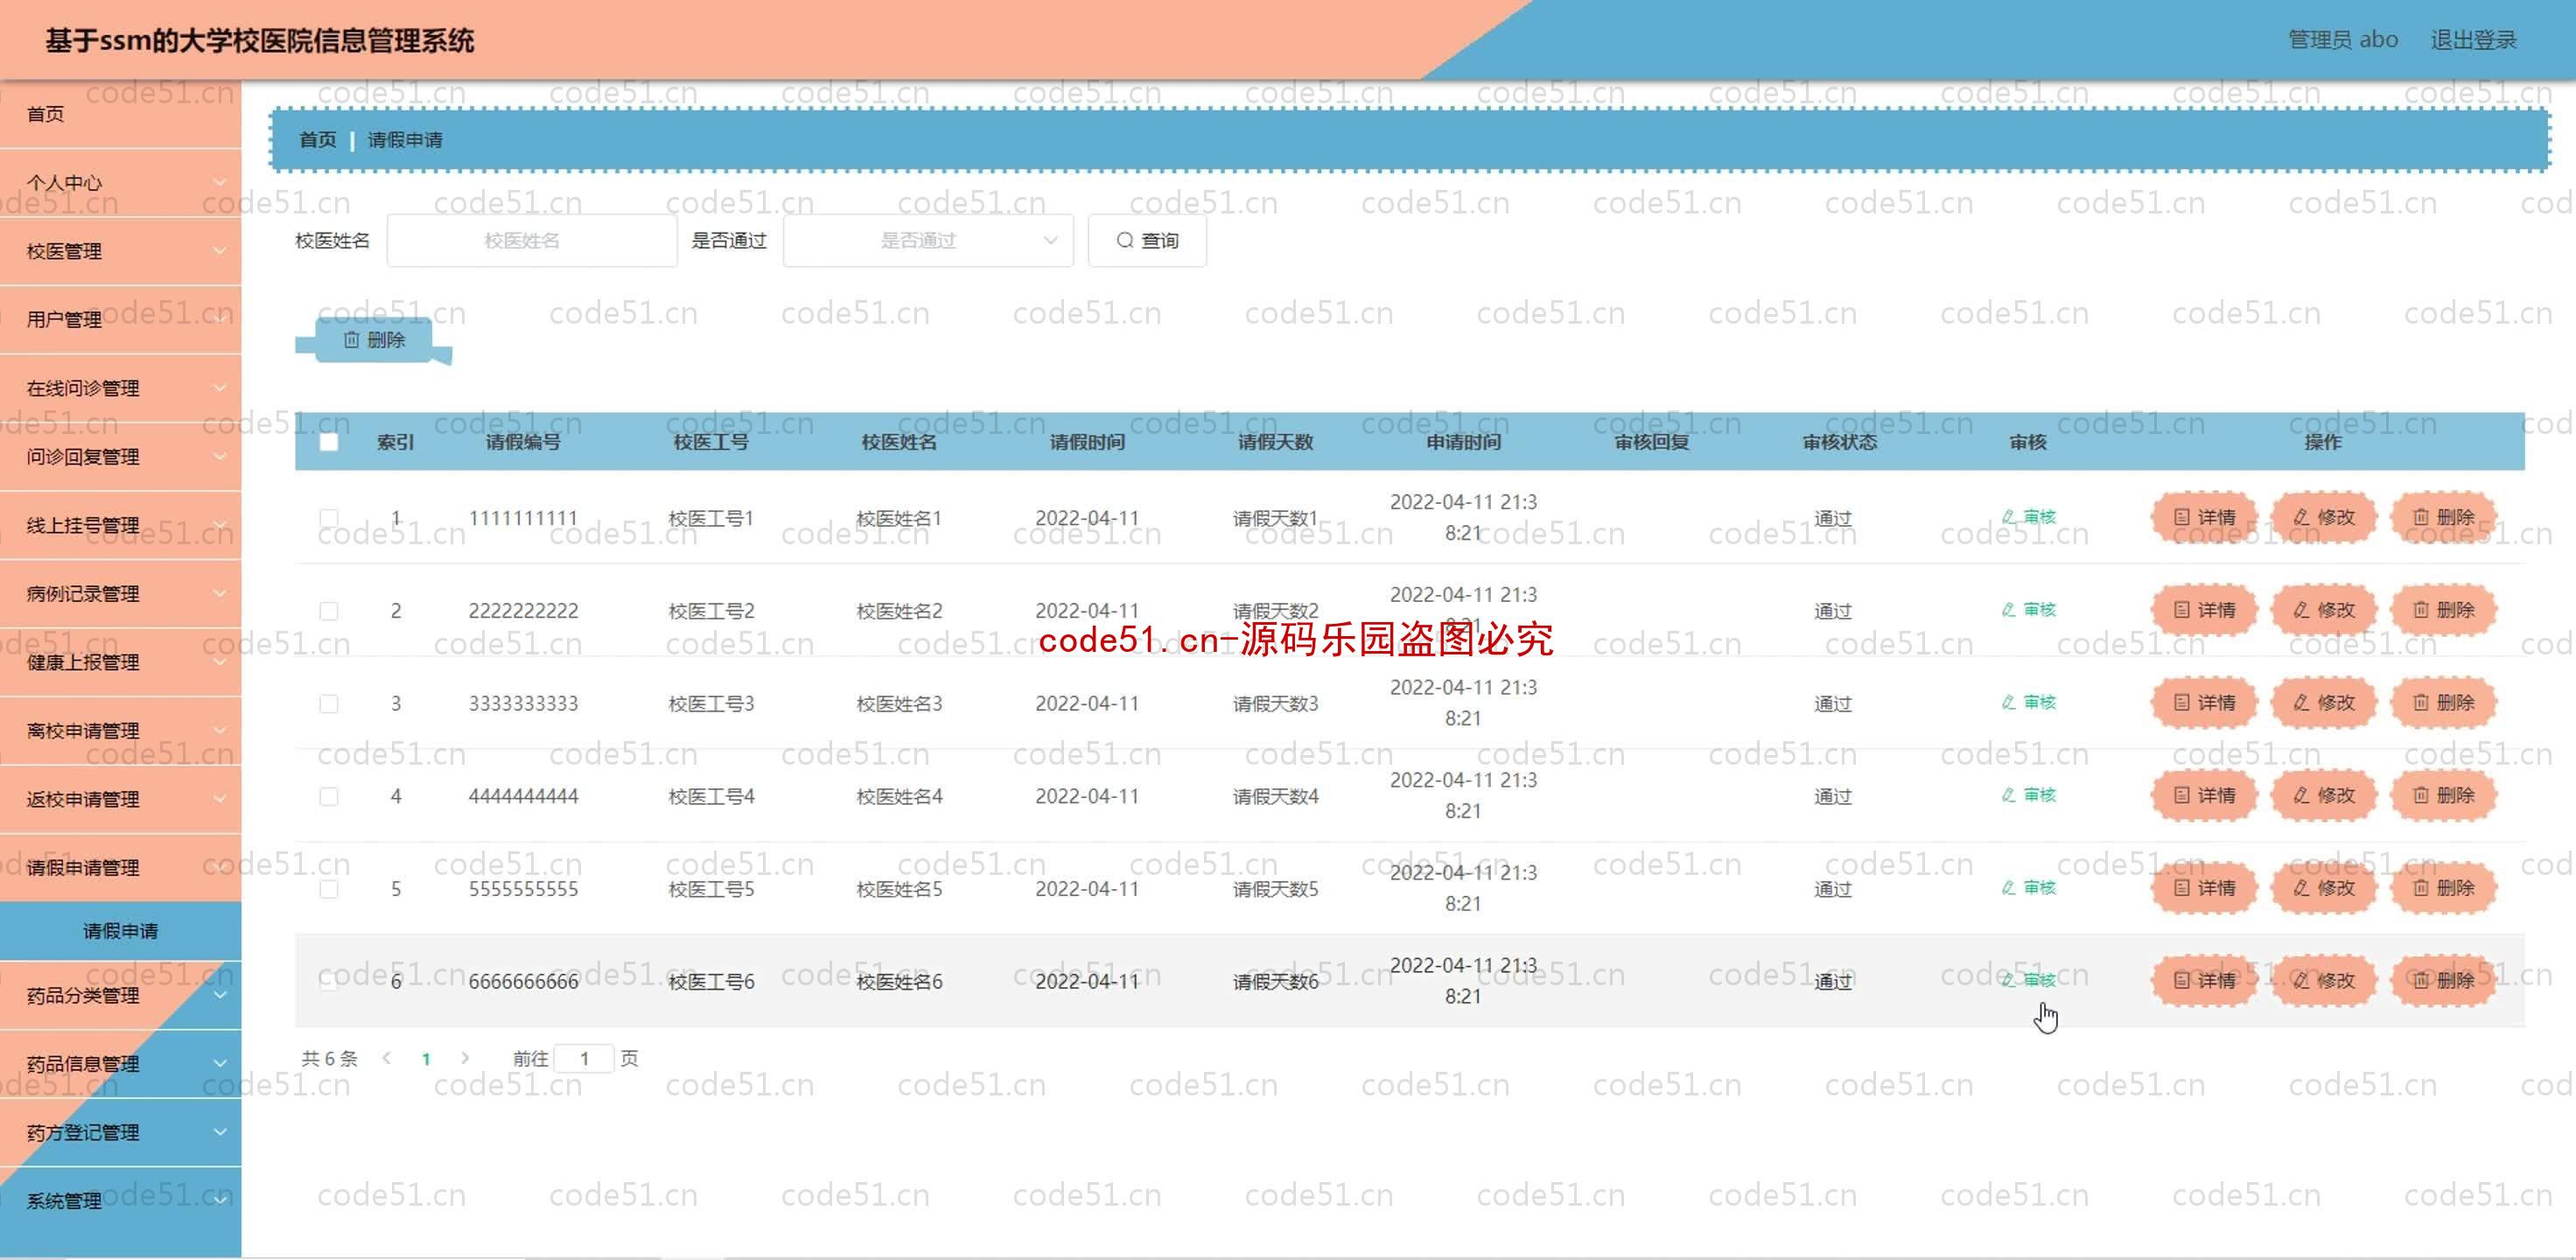The image size is (2576, 1260).
Task: Delete row 校医姓名3
Action: click(2443, 703)
